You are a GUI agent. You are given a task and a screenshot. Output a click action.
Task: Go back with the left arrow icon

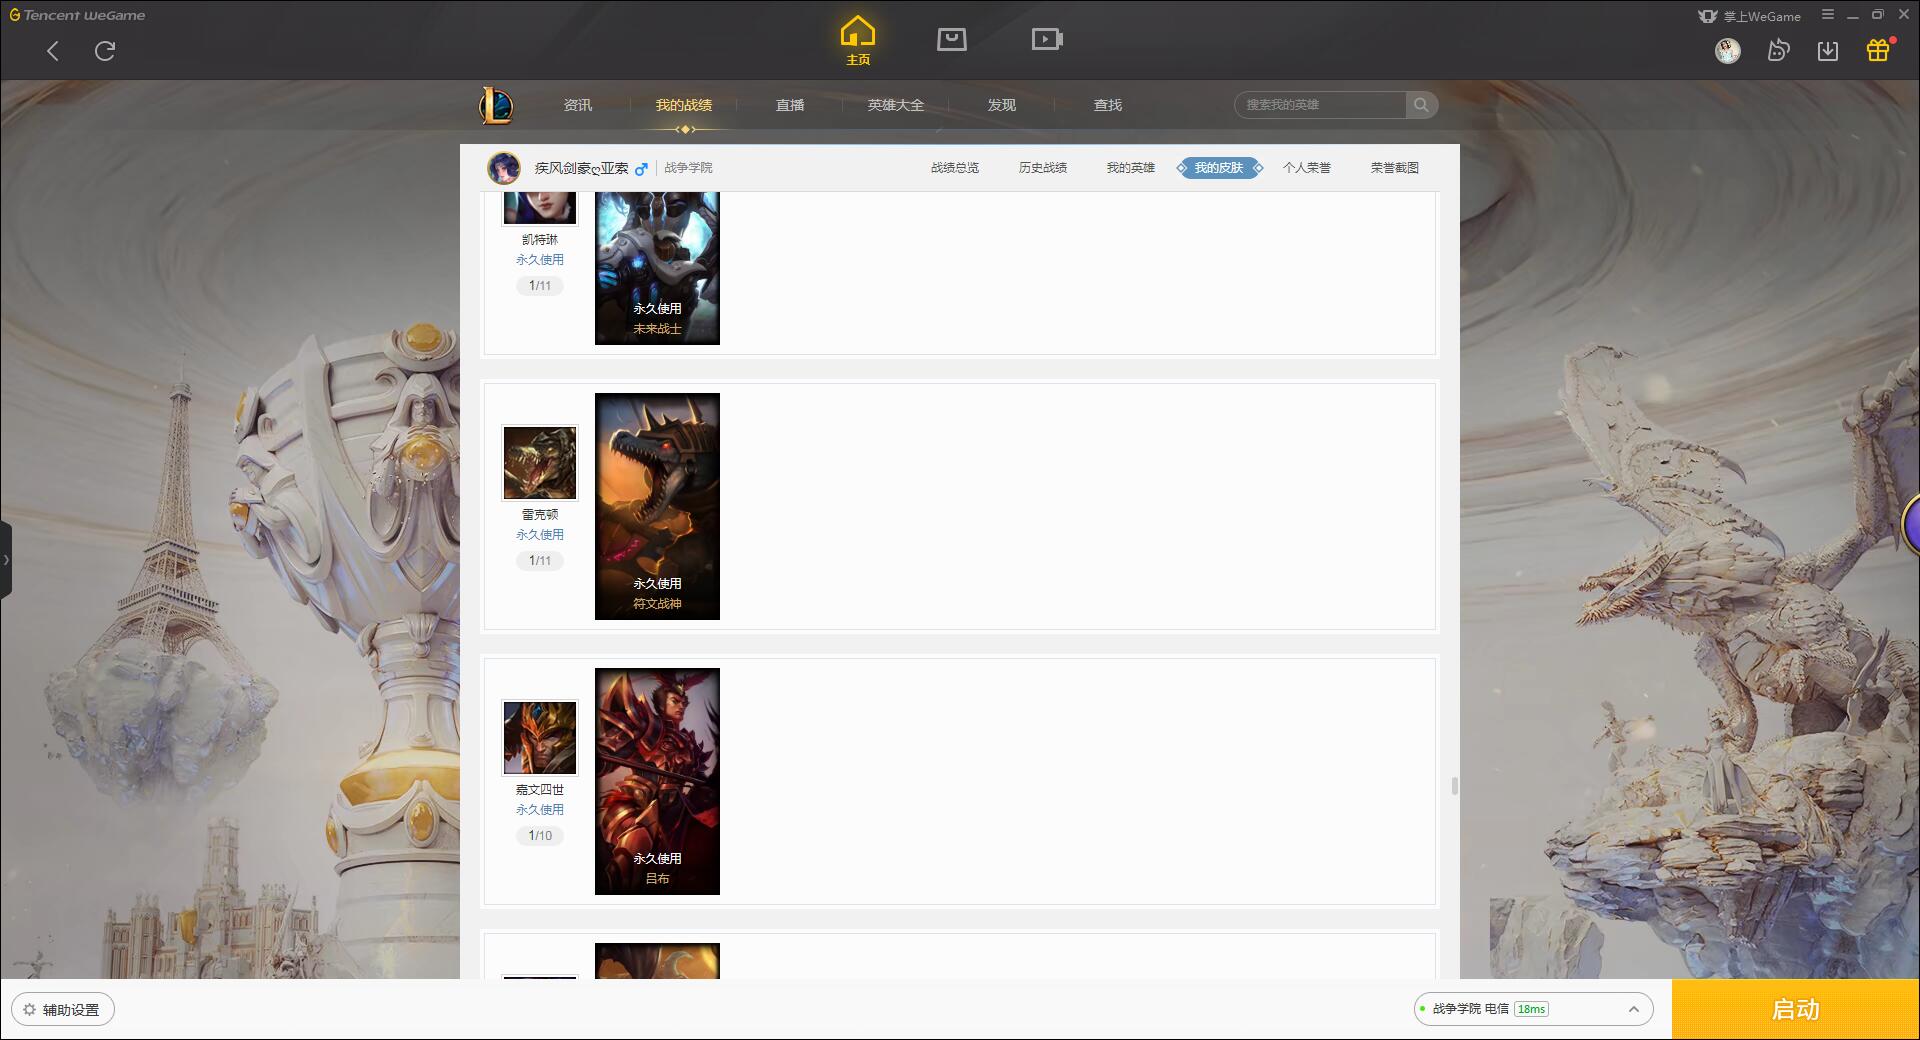pos(53,51)
